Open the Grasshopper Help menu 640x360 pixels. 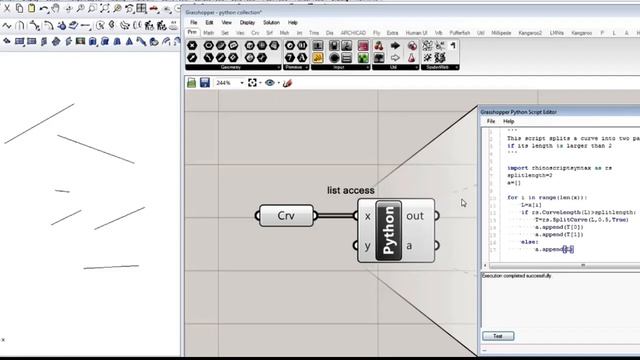tap(293, 22)
